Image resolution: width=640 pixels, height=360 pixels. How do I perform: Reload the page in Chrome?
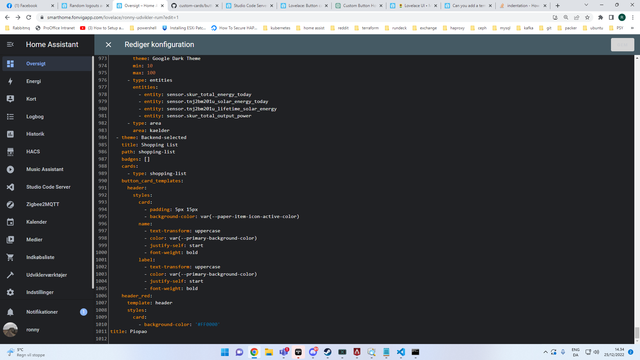pyautogui.click(x=29, y=18)
